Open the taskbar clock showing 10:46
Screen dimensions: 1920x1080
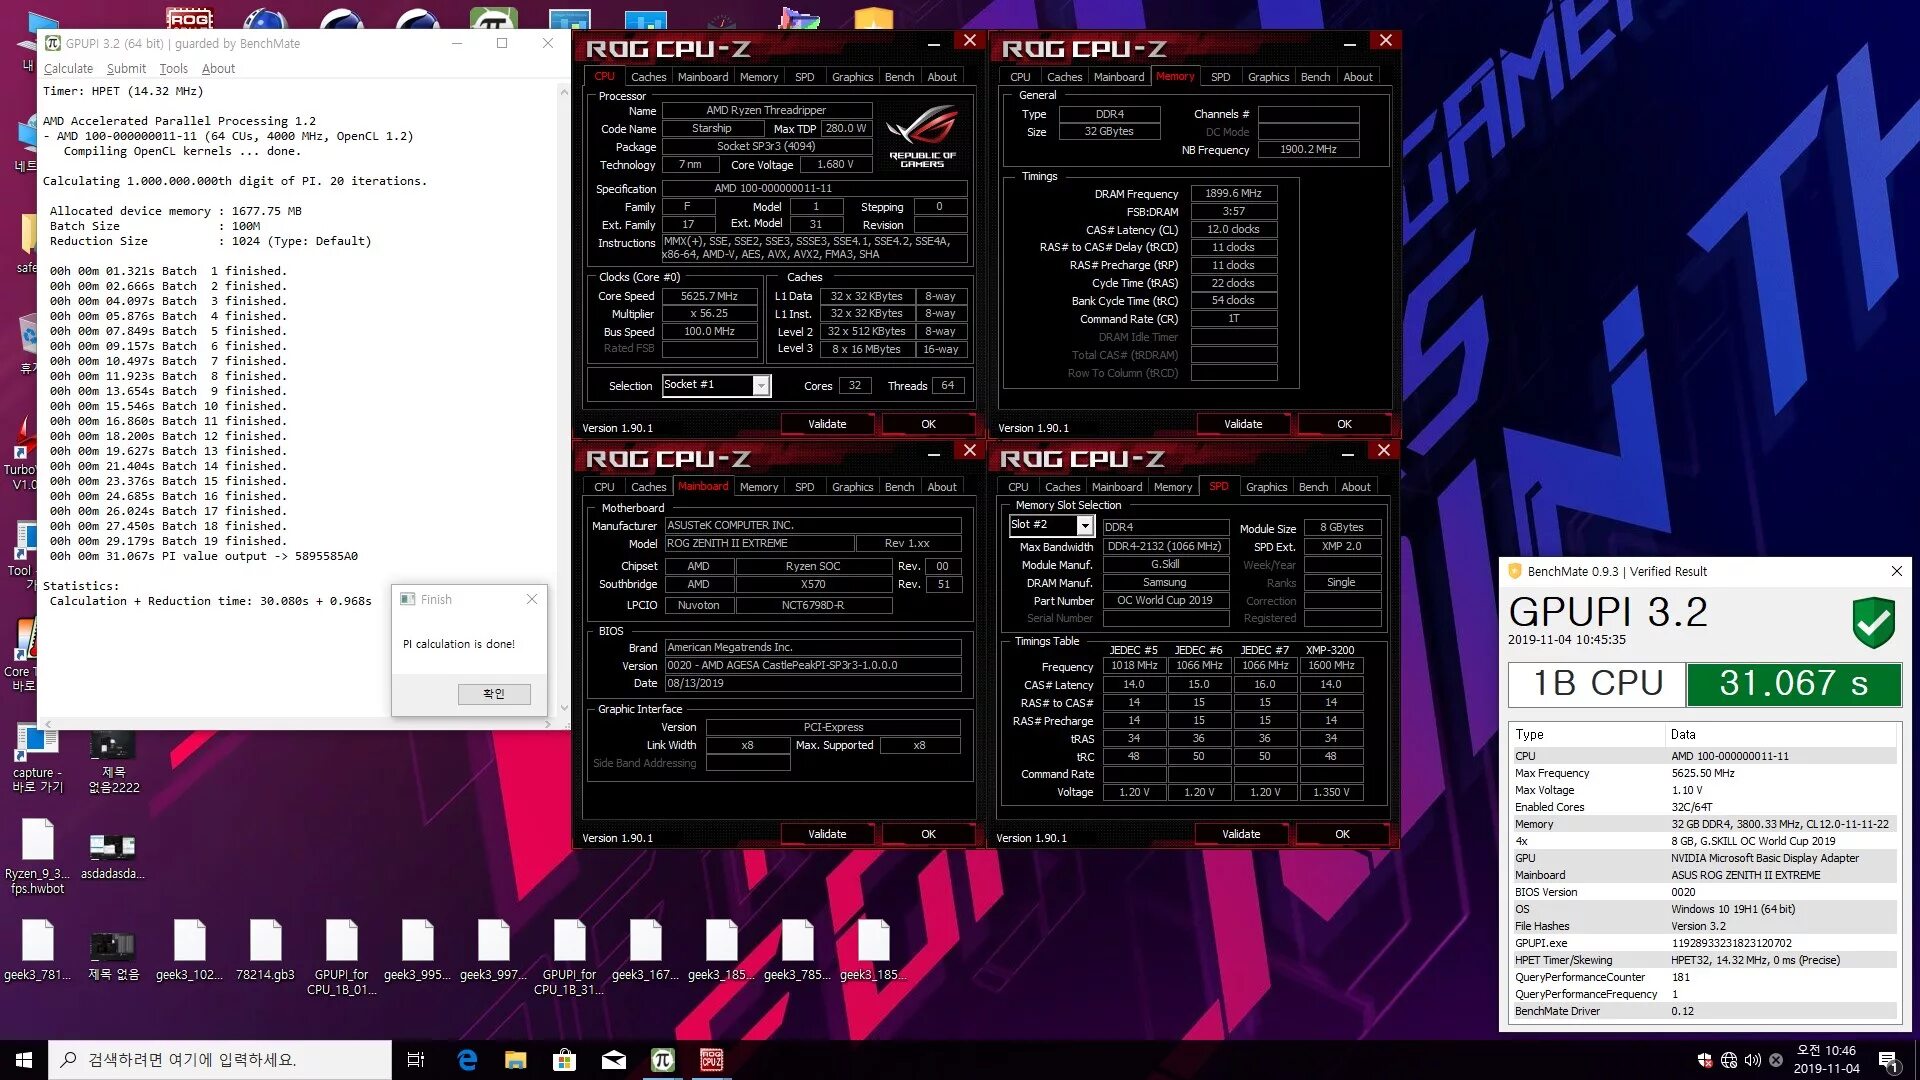pos(1826,1060)
